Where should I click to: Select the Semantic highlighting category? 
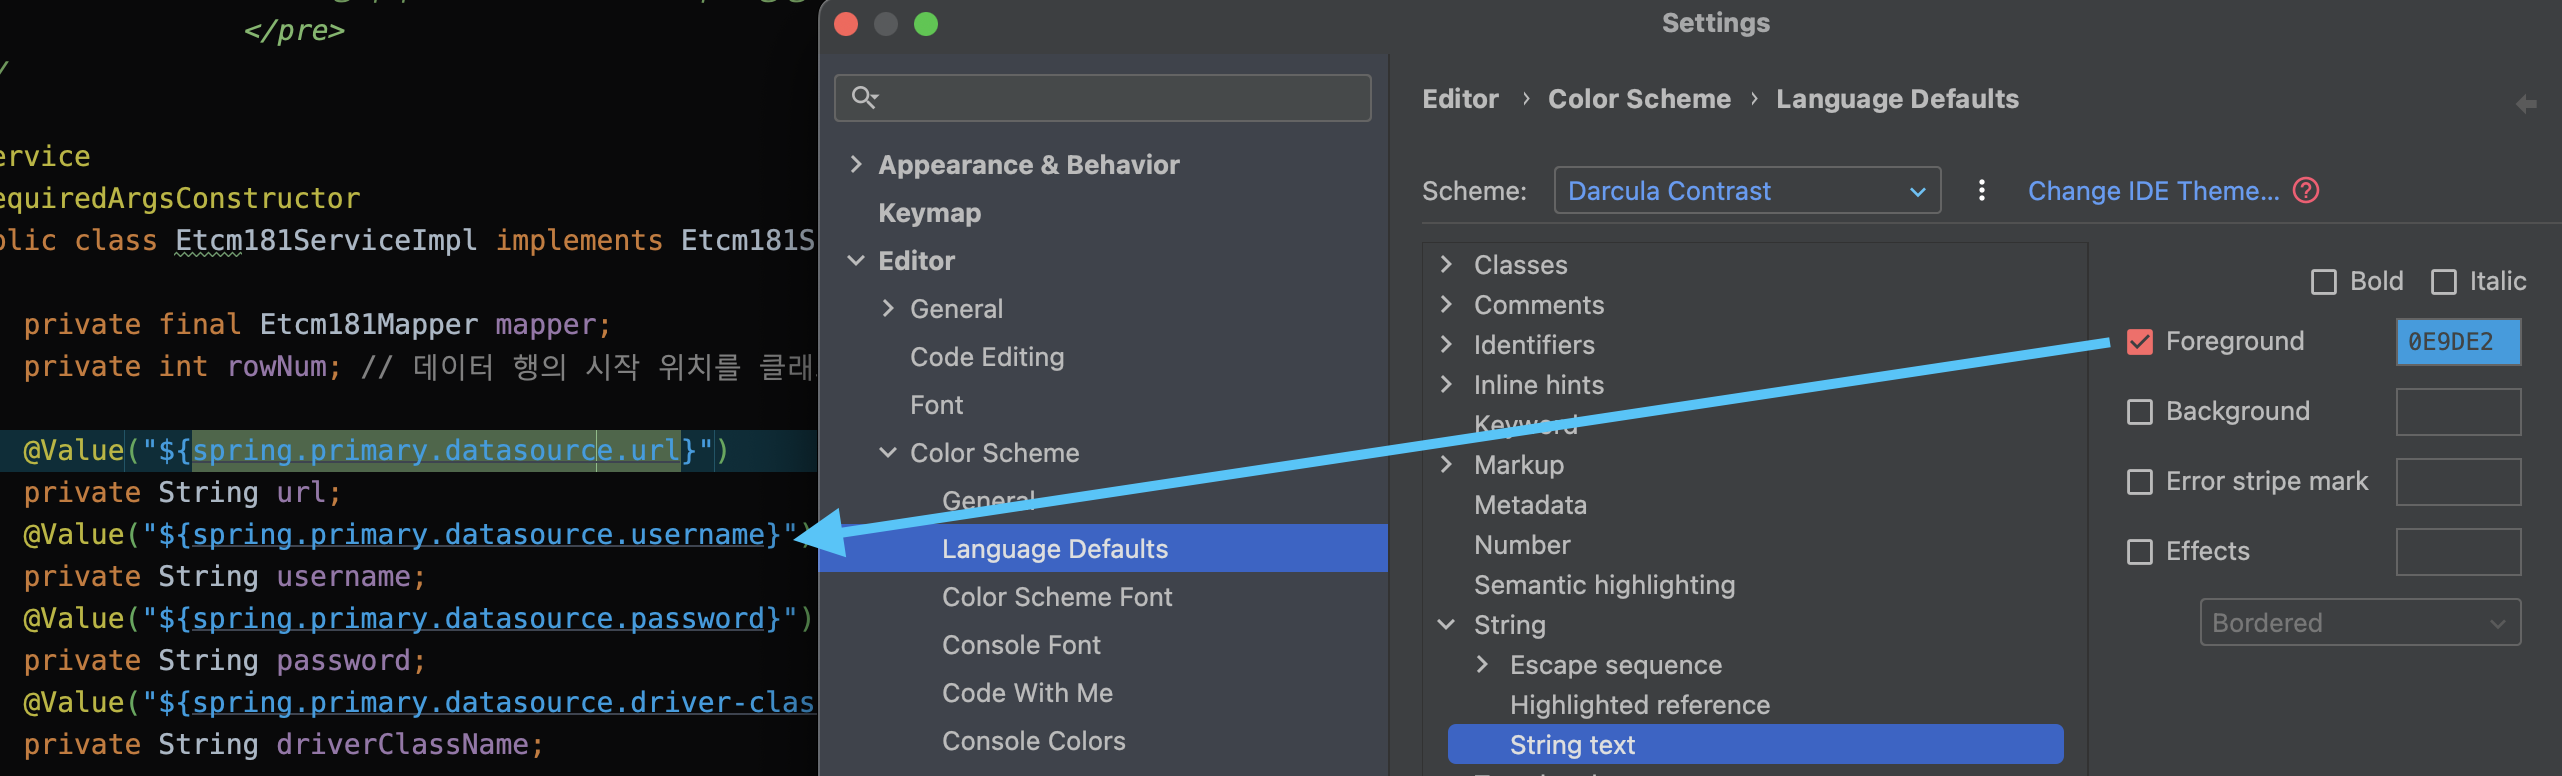click(x=1604, y=584)
